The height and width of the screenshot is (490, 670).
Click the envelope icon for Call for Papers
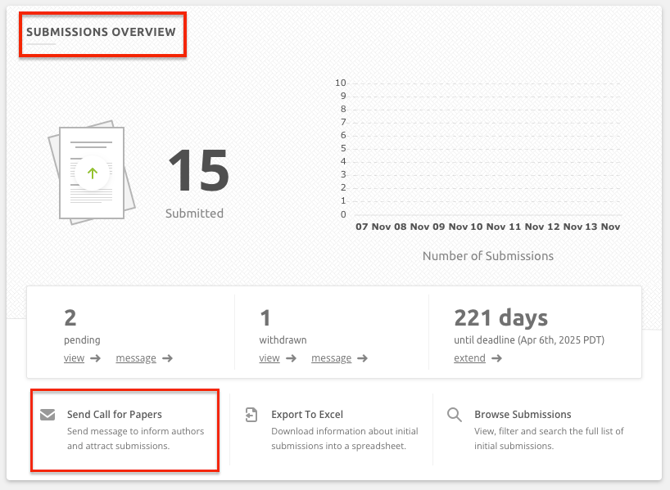pyautogui.click(x=47, y=415)
